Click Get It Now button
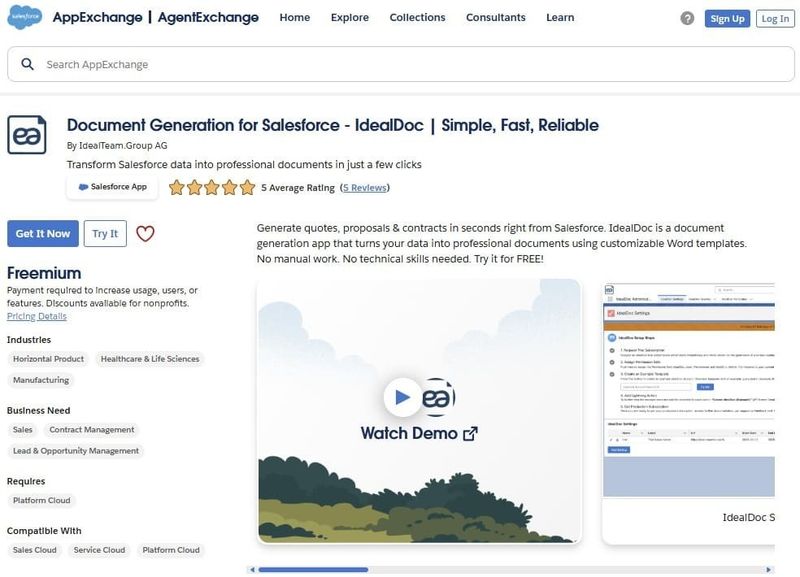The image size is (800, 577). pos(43,234)
